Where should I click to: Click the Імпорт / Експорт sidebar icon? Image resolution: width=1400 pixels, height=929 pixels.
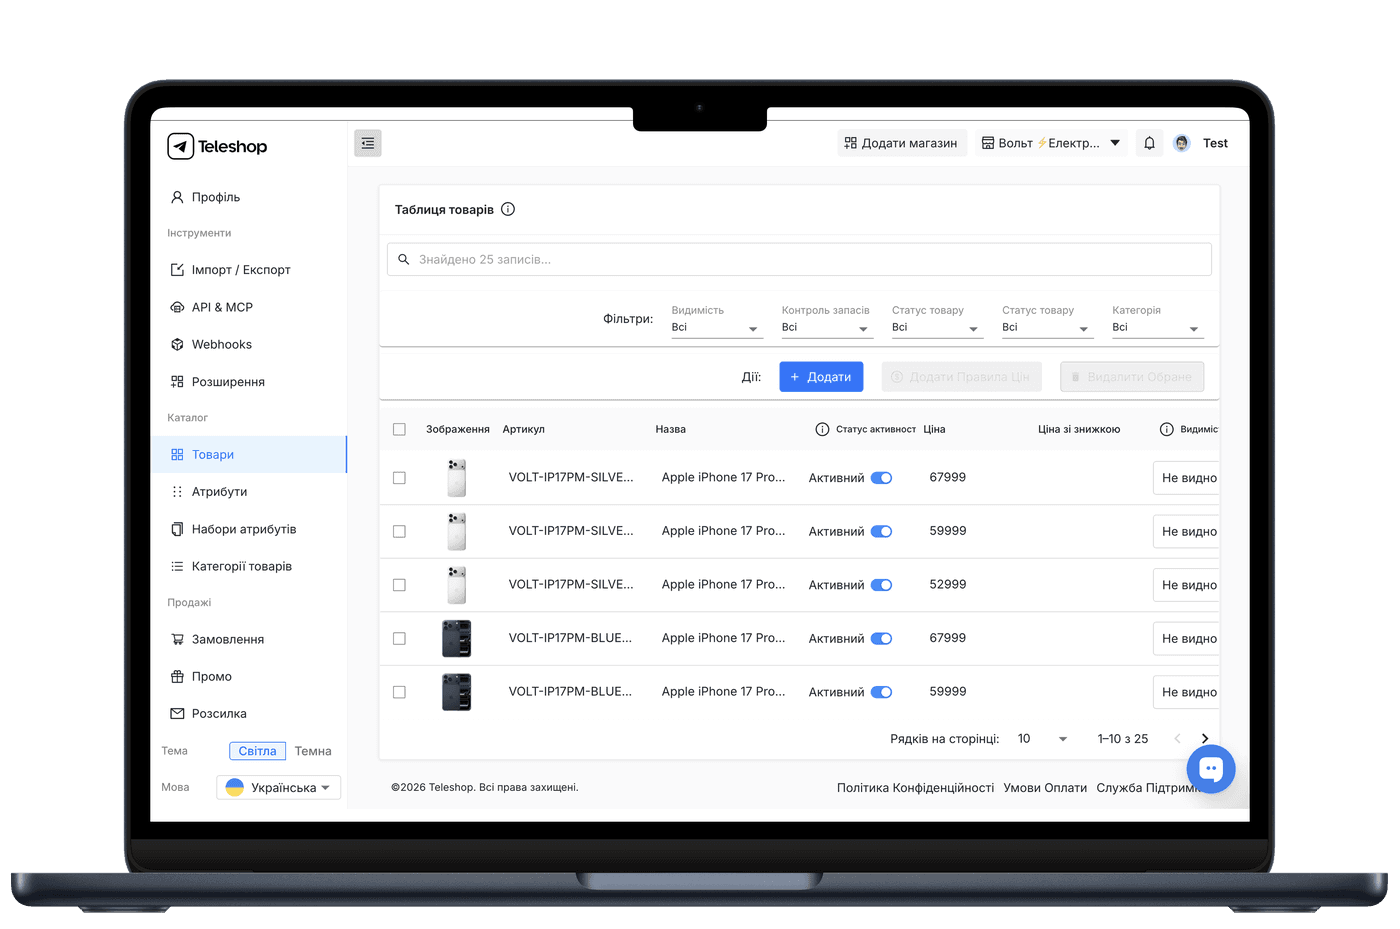coord(177,270)
